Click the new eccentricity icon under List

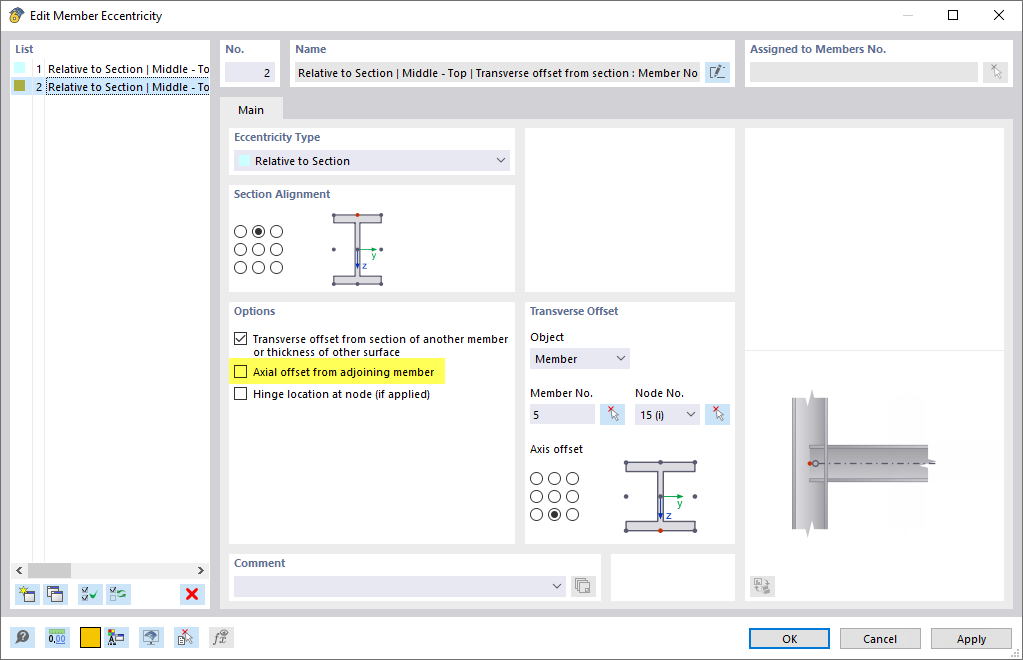click(x=27, y=594)
